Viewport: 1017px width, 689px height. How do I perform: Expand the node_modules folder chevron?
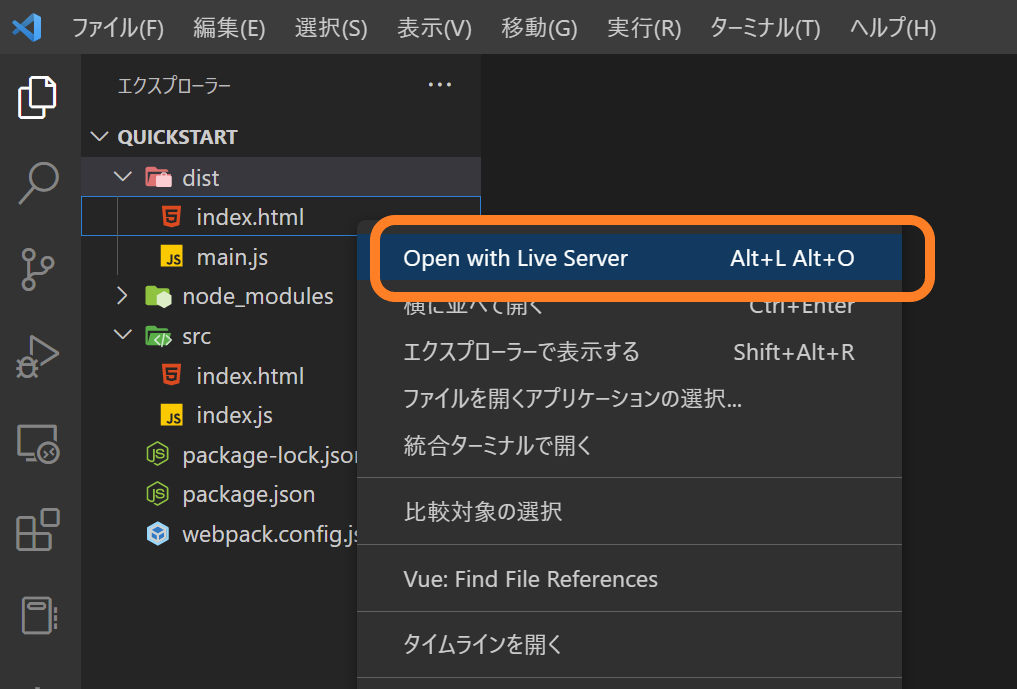pyautogui.click(x=122, y=296)
